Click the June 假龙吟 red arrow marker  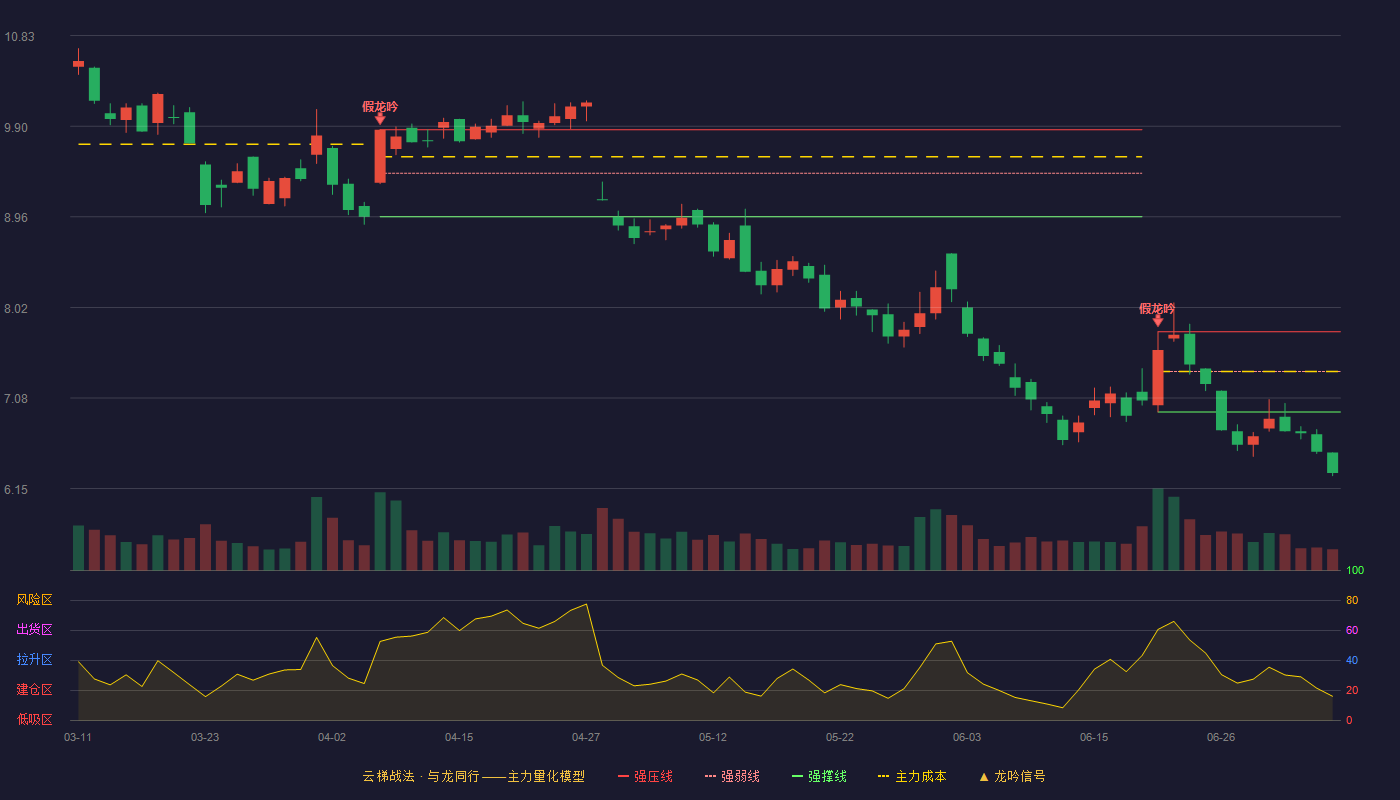click(x=1158, y=321)
